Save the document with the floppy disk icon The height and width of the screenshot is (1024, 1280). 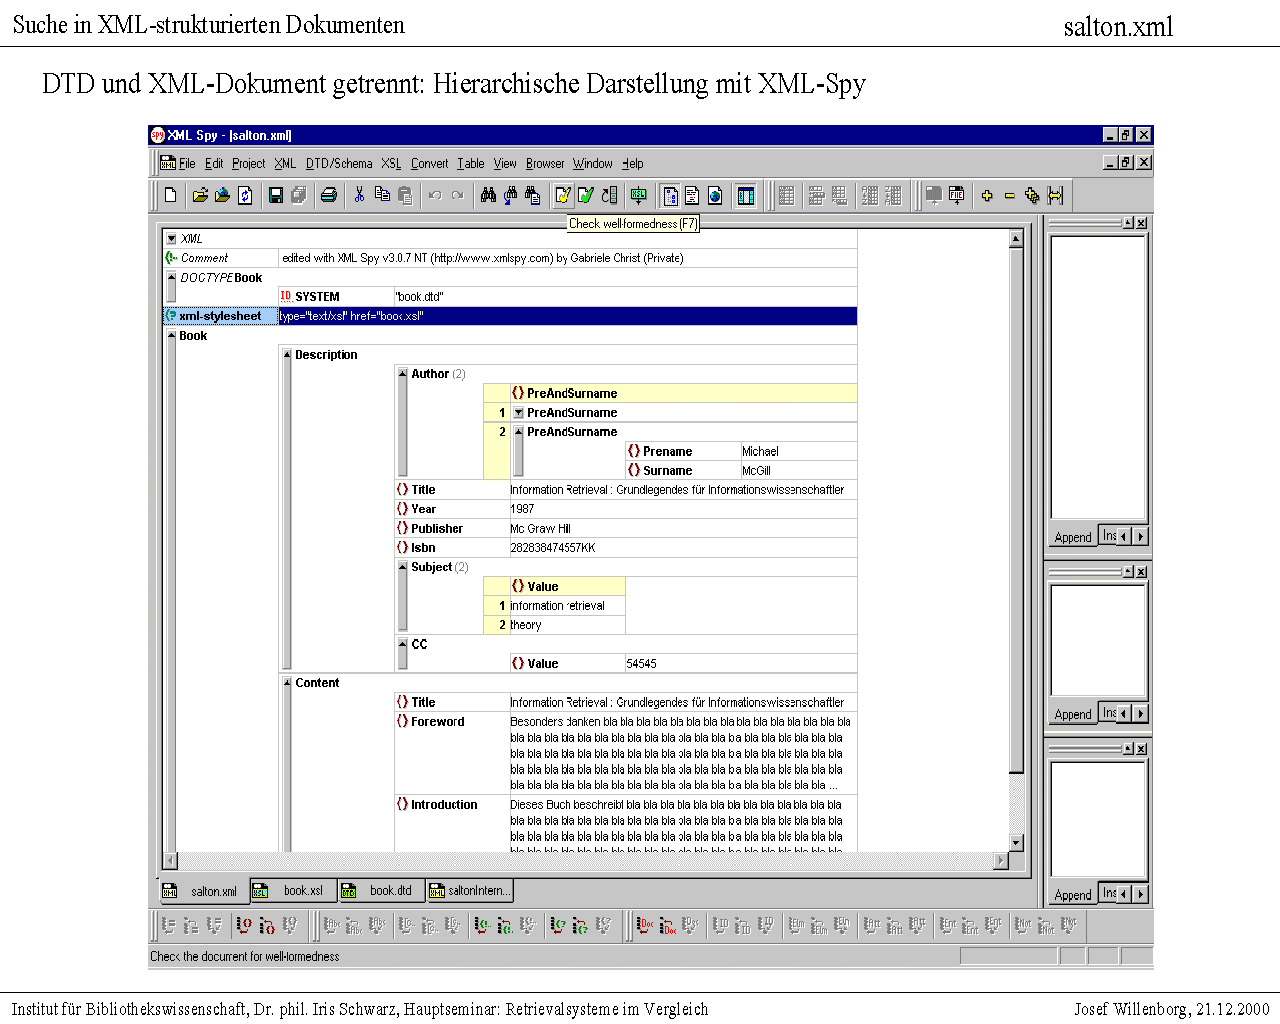pos(276,196)
